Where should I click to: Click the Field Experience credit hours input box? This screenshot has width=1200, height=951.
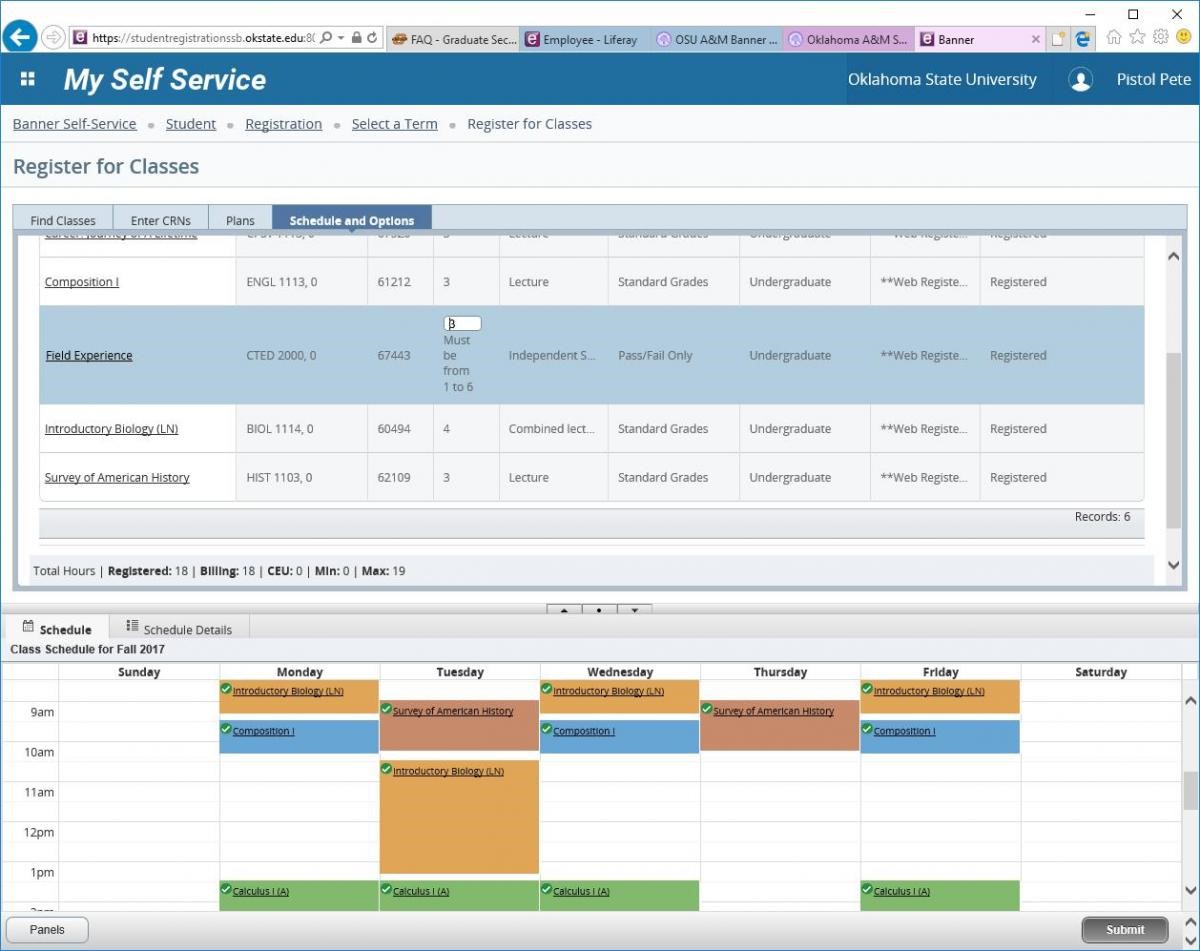tap(461, 322)
